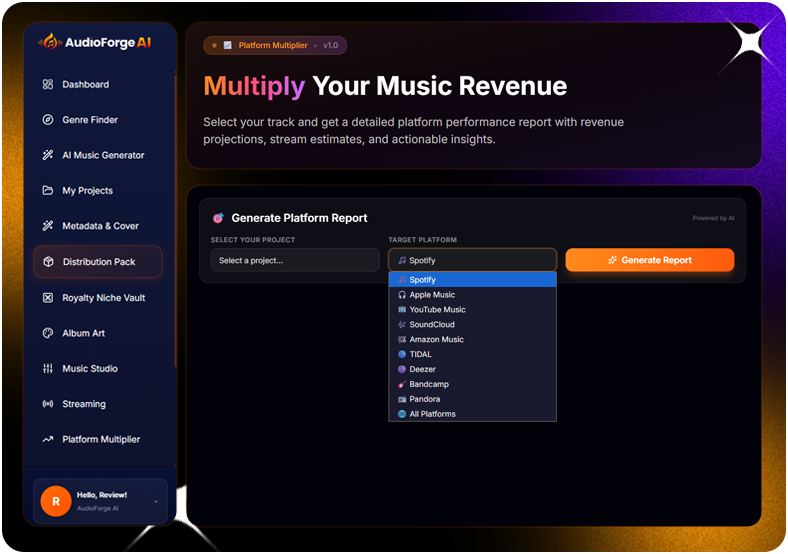Click the Streaming broadcast icon
This screenshot has height=554, width=788.
[48, 404]
